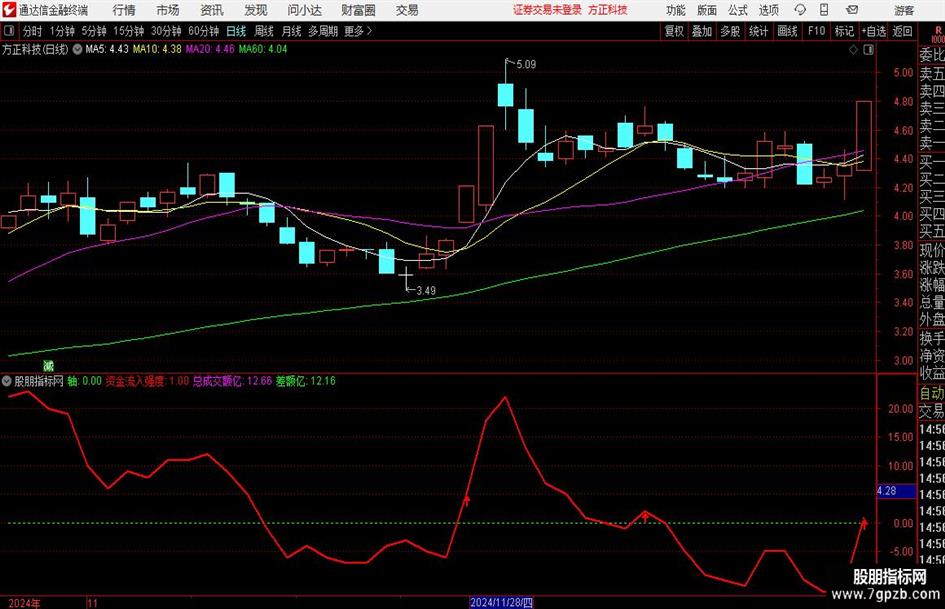
Task: Switch to the 1分钟 period
Action: click(x=62, y=31)
